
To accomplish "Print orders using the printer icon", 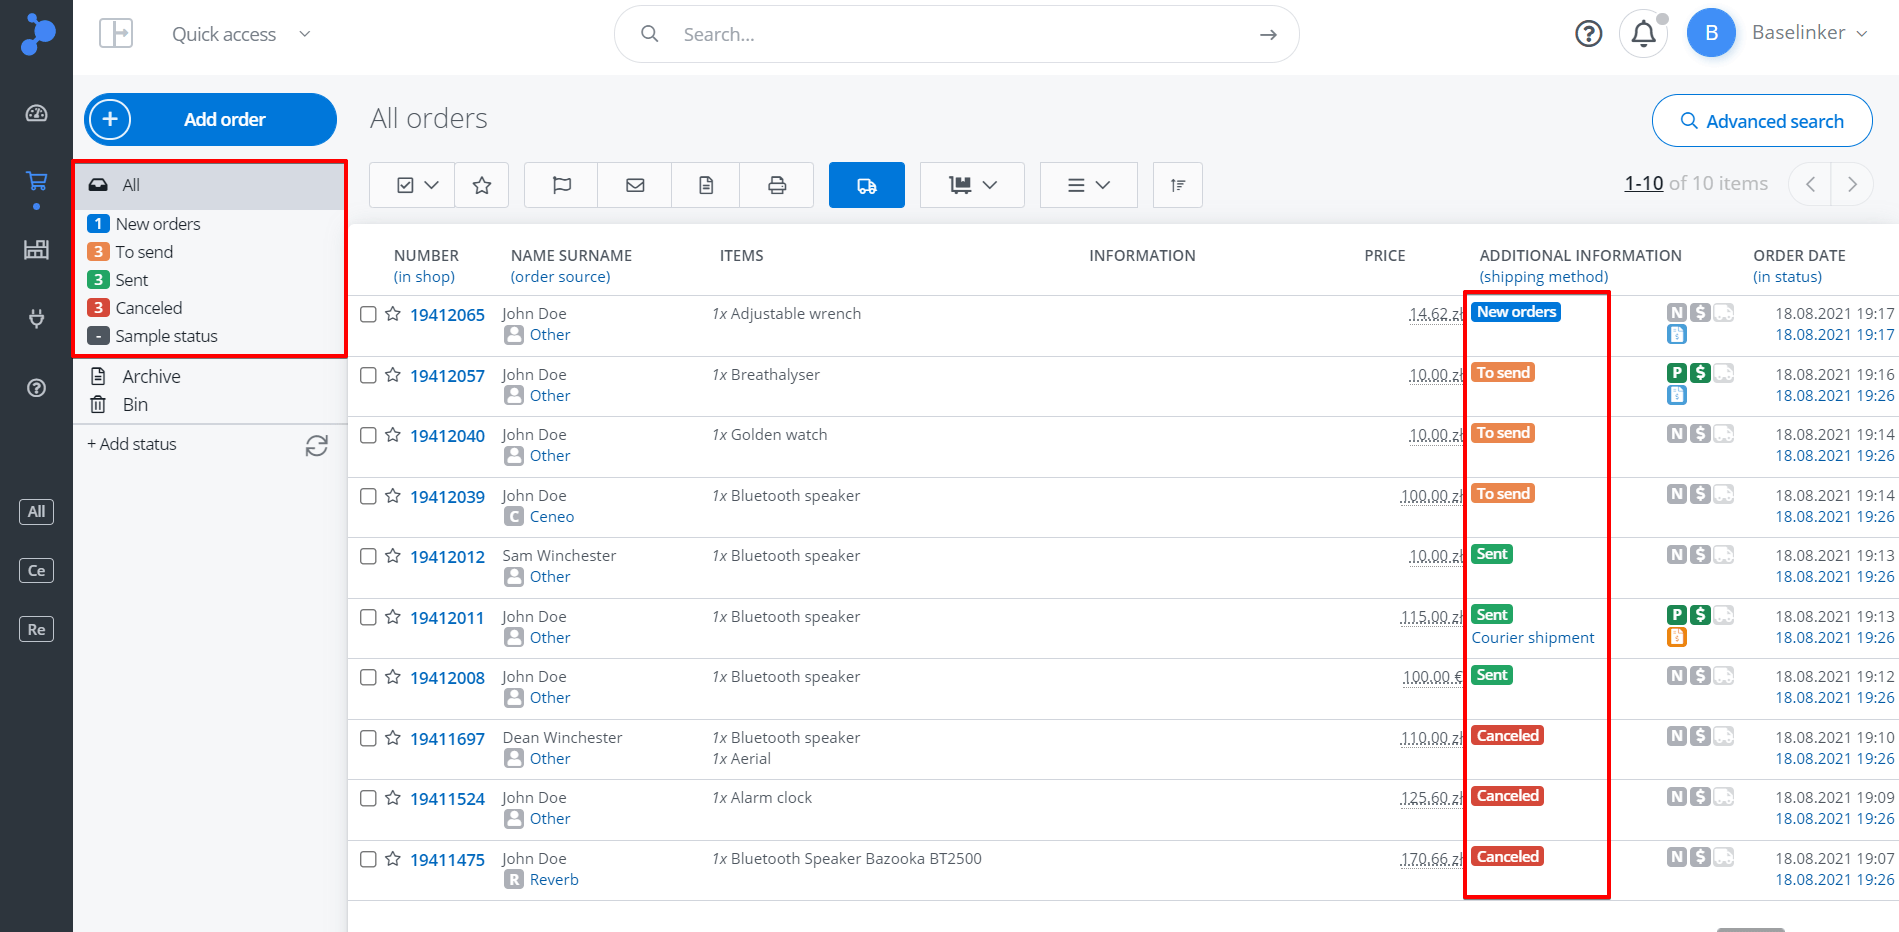I will click(777, 184).
